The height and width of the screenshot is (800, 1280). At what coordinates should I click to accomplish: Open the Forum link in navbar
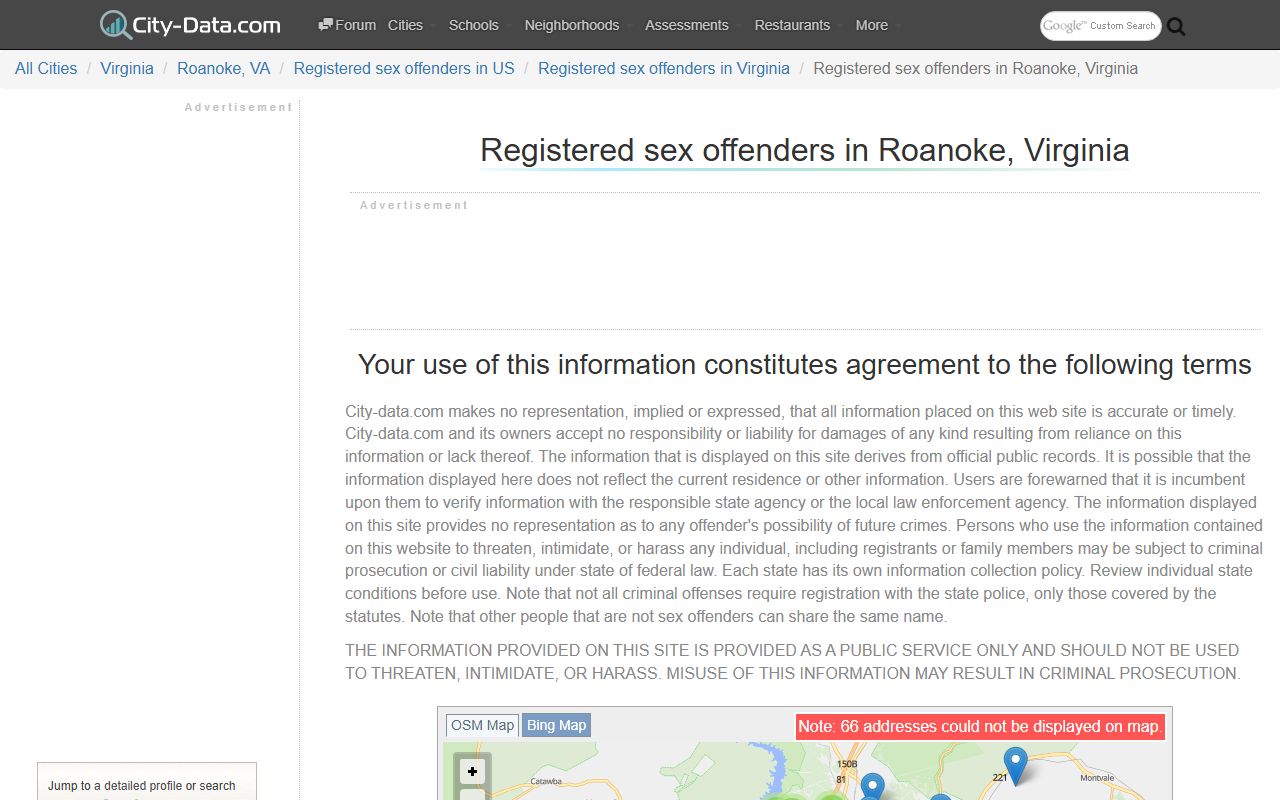[x=347, y=25]
